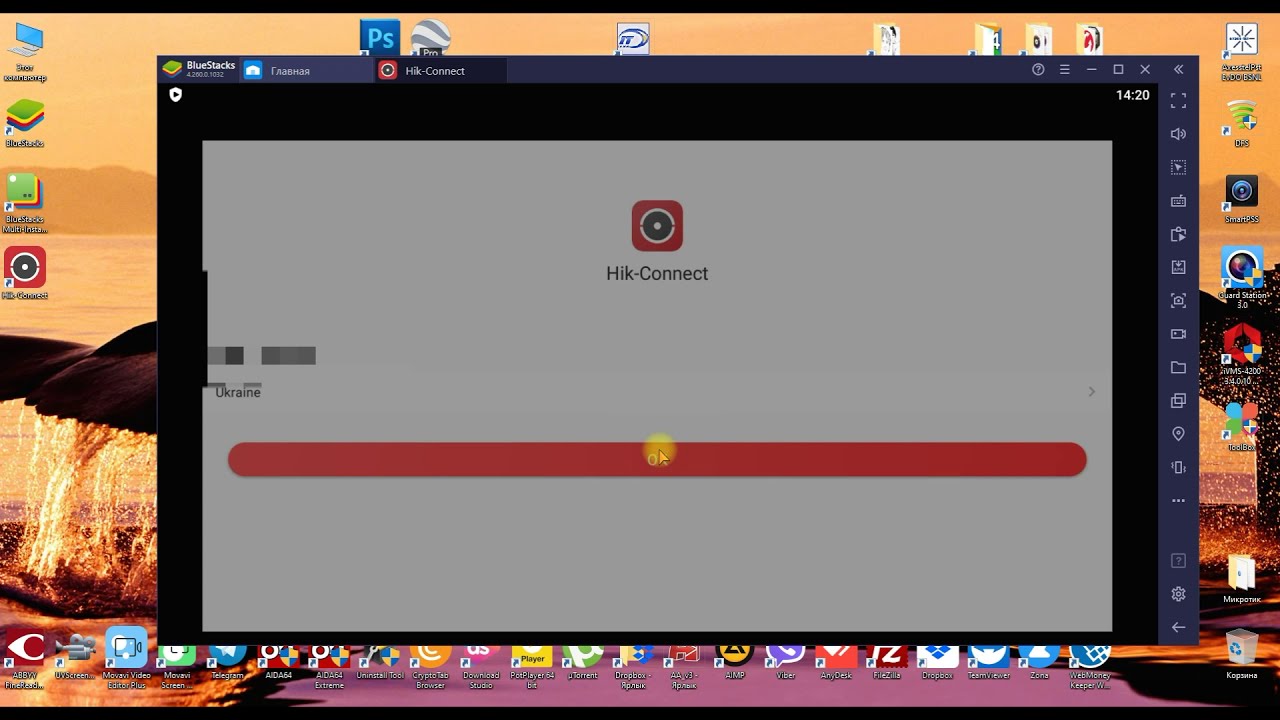Open TeamViewer desktop shortcut

(989, 661)
